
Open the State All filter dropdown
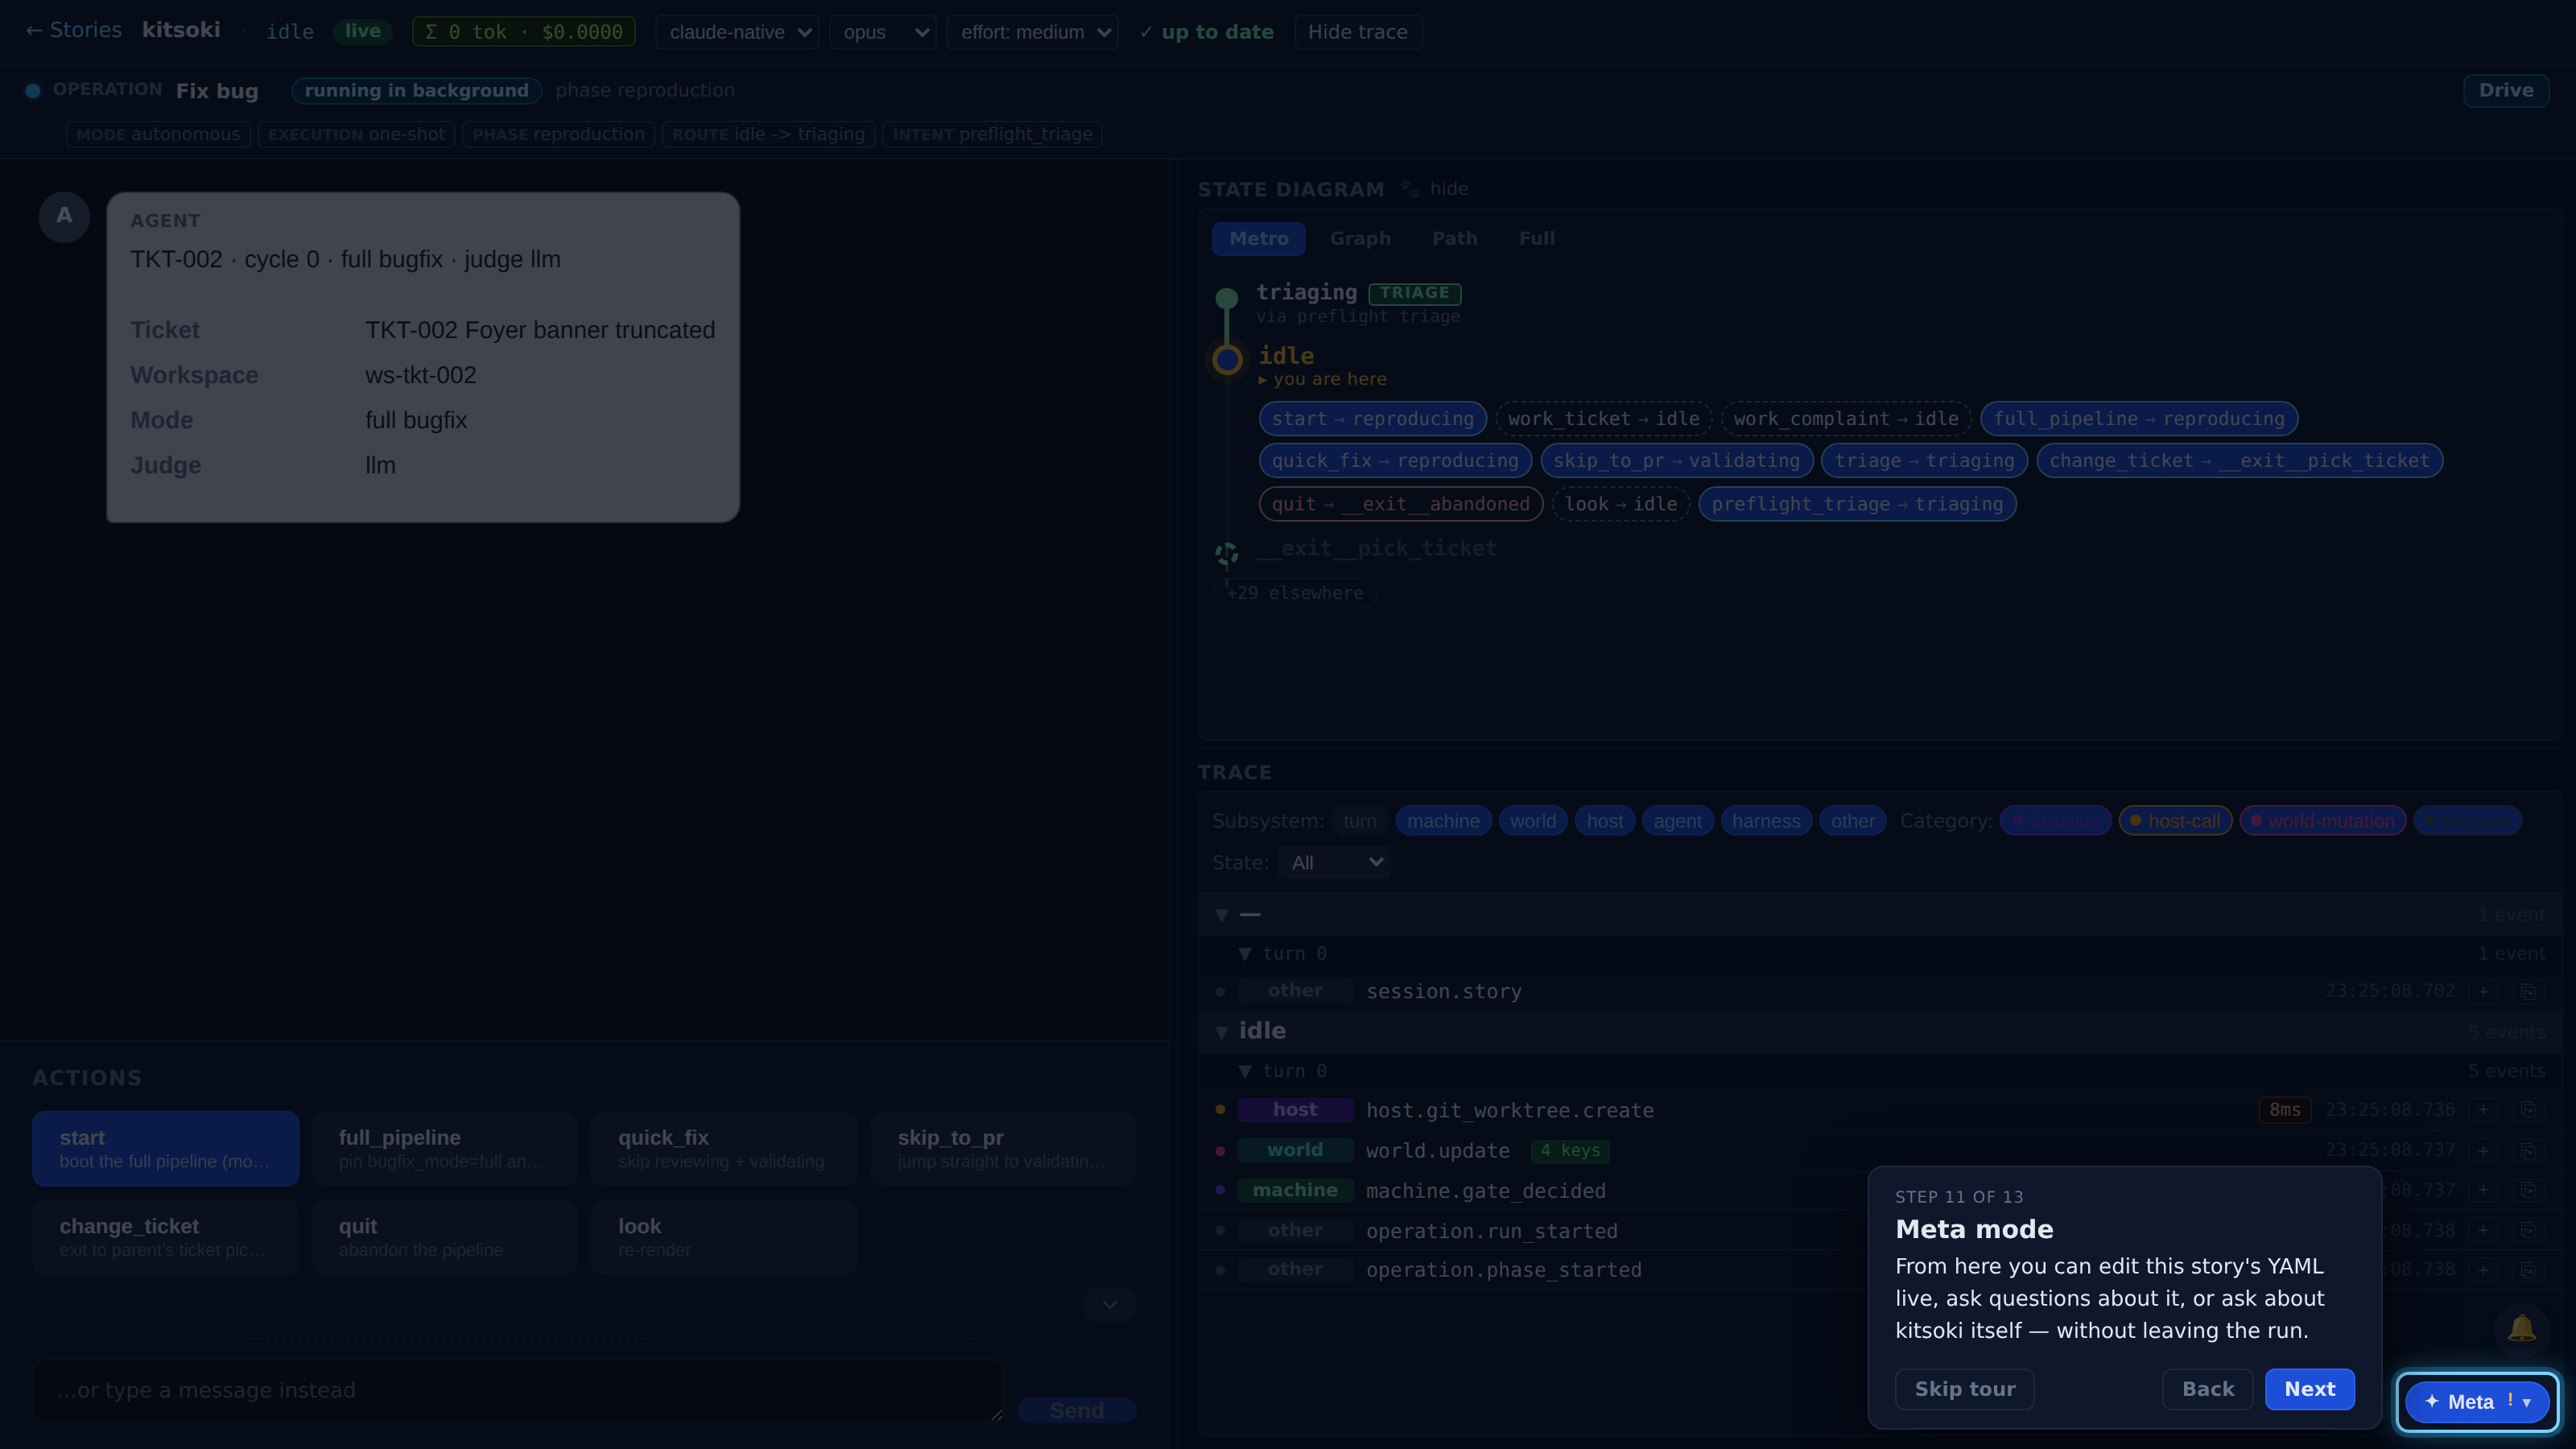tap(1334, 862)
